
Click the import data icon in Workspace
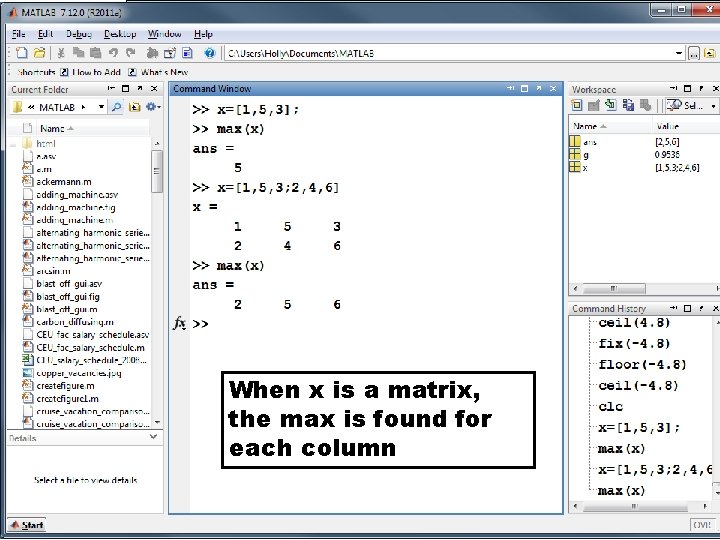tap(611, 105)
